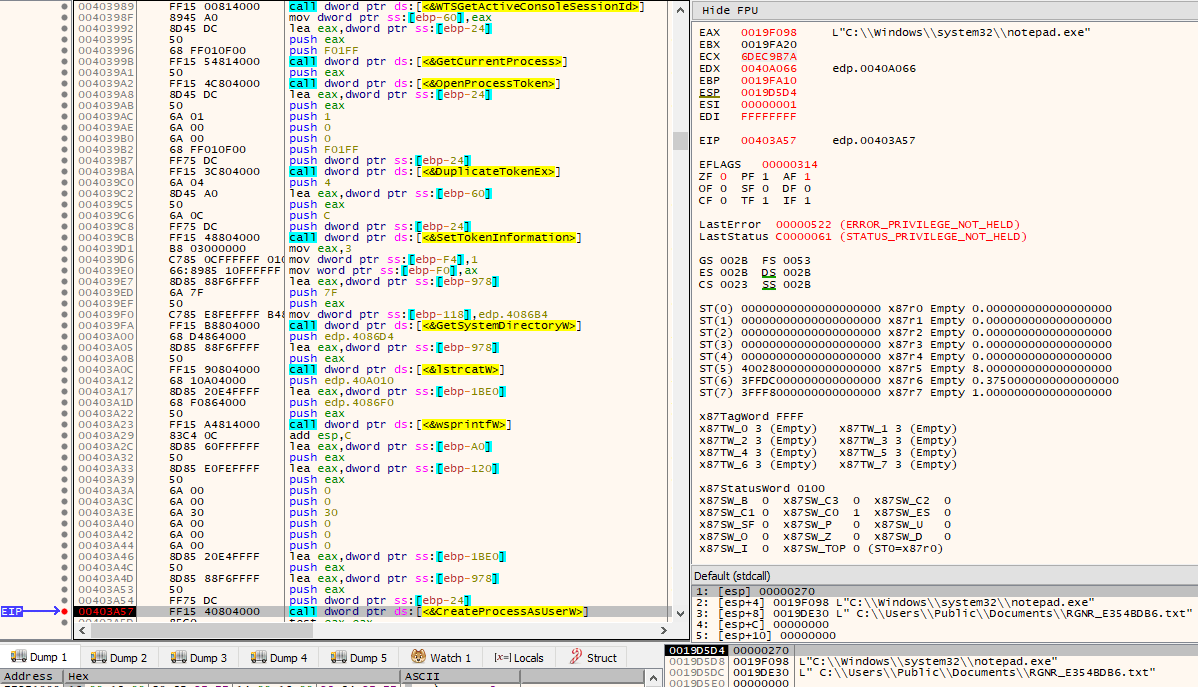Screen dimensions: 1198x687
Task: Click the Watch 1 dog icon
Action: [x=419, y=656]
